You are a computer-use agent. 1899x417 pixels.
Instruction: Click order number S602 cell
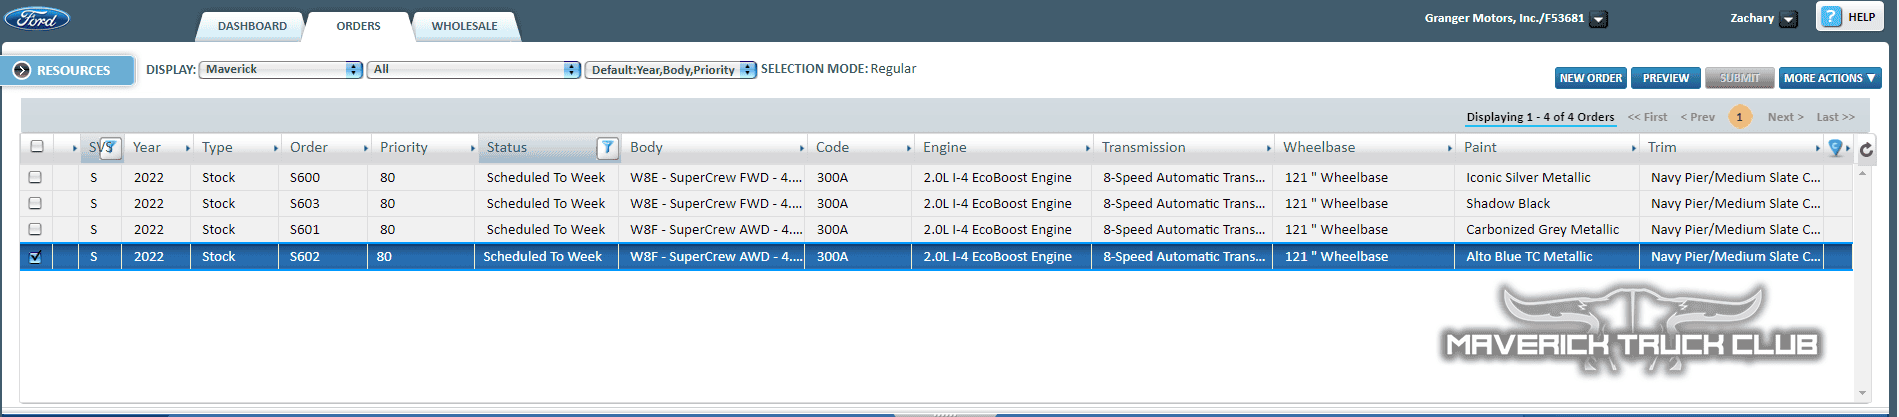point(305,257)
